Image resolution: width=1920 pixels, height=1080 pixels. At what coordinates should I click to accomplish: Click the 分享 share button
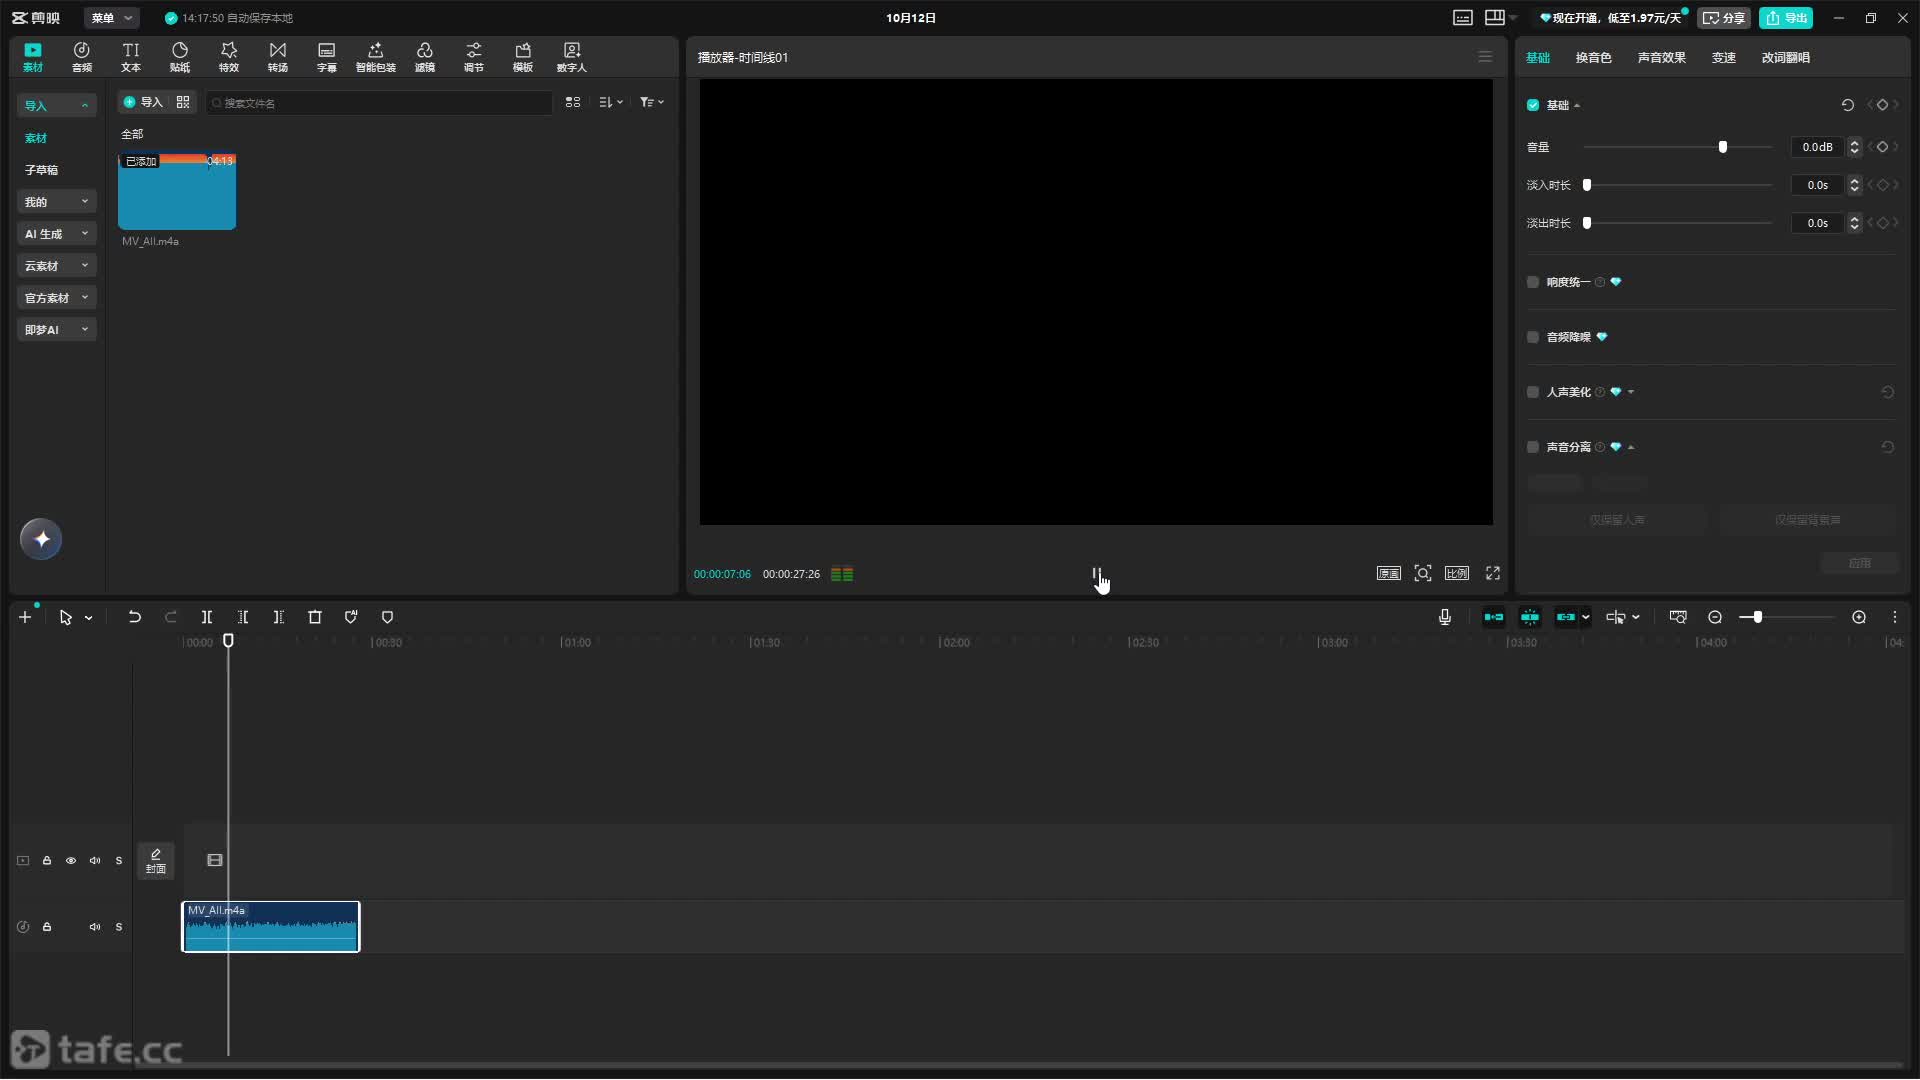(x=1724, y=18)
